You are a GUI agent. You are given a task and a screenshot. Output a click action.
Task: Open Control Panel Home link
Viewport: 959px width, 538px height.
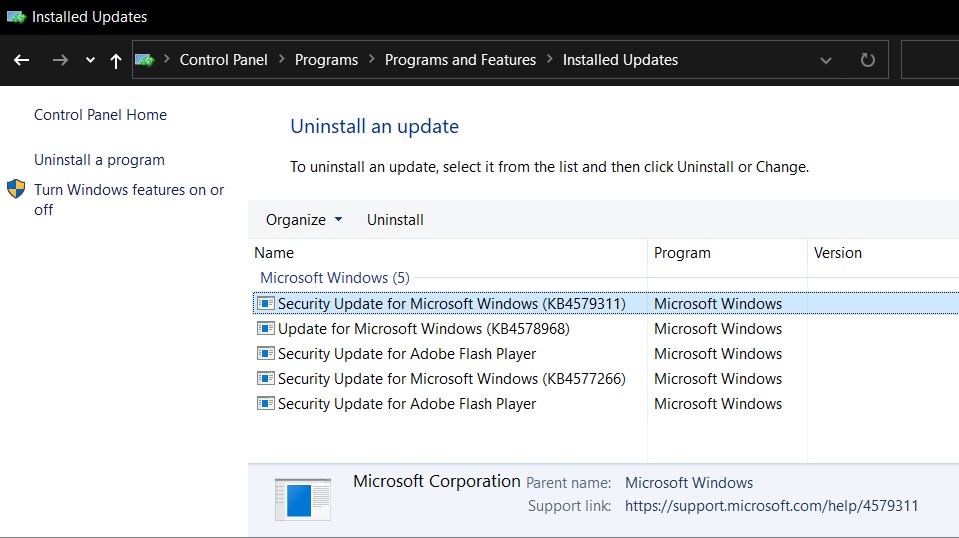click(100, 115)
